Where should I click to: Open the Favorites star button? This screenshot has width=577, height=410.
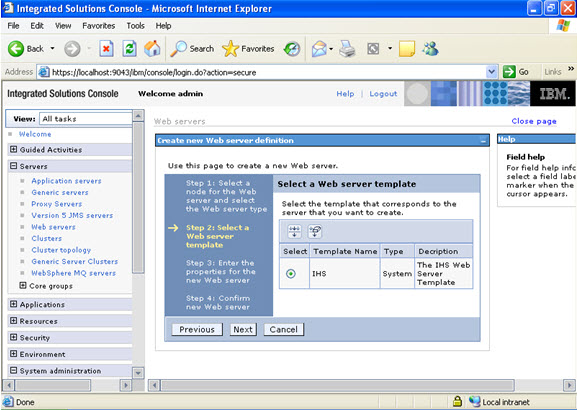click(x=248, y=49)
